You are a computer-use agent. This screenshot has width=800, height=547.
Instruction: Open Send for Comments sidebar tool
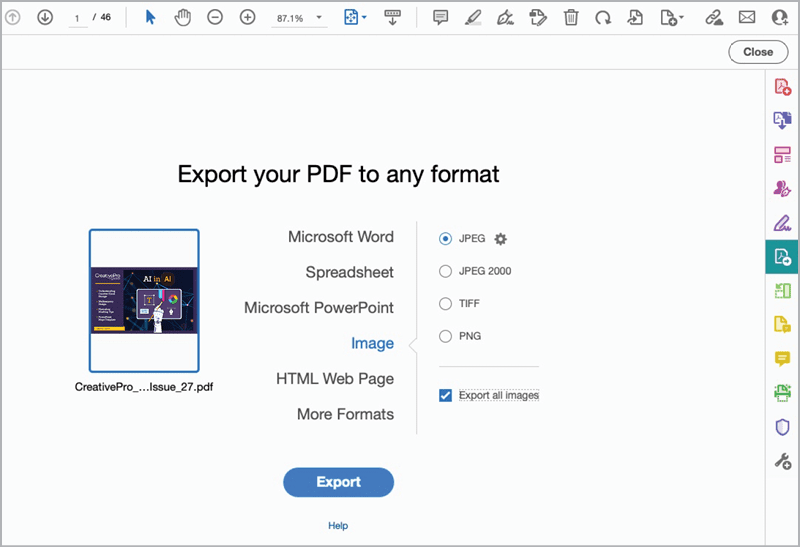tap(783, 325)
